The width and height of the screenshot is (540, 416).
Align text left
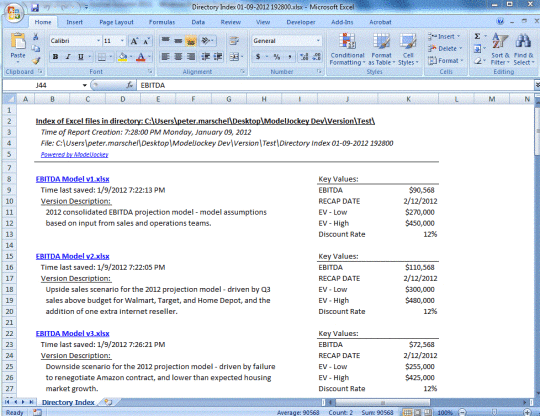[x=166, y=57]
